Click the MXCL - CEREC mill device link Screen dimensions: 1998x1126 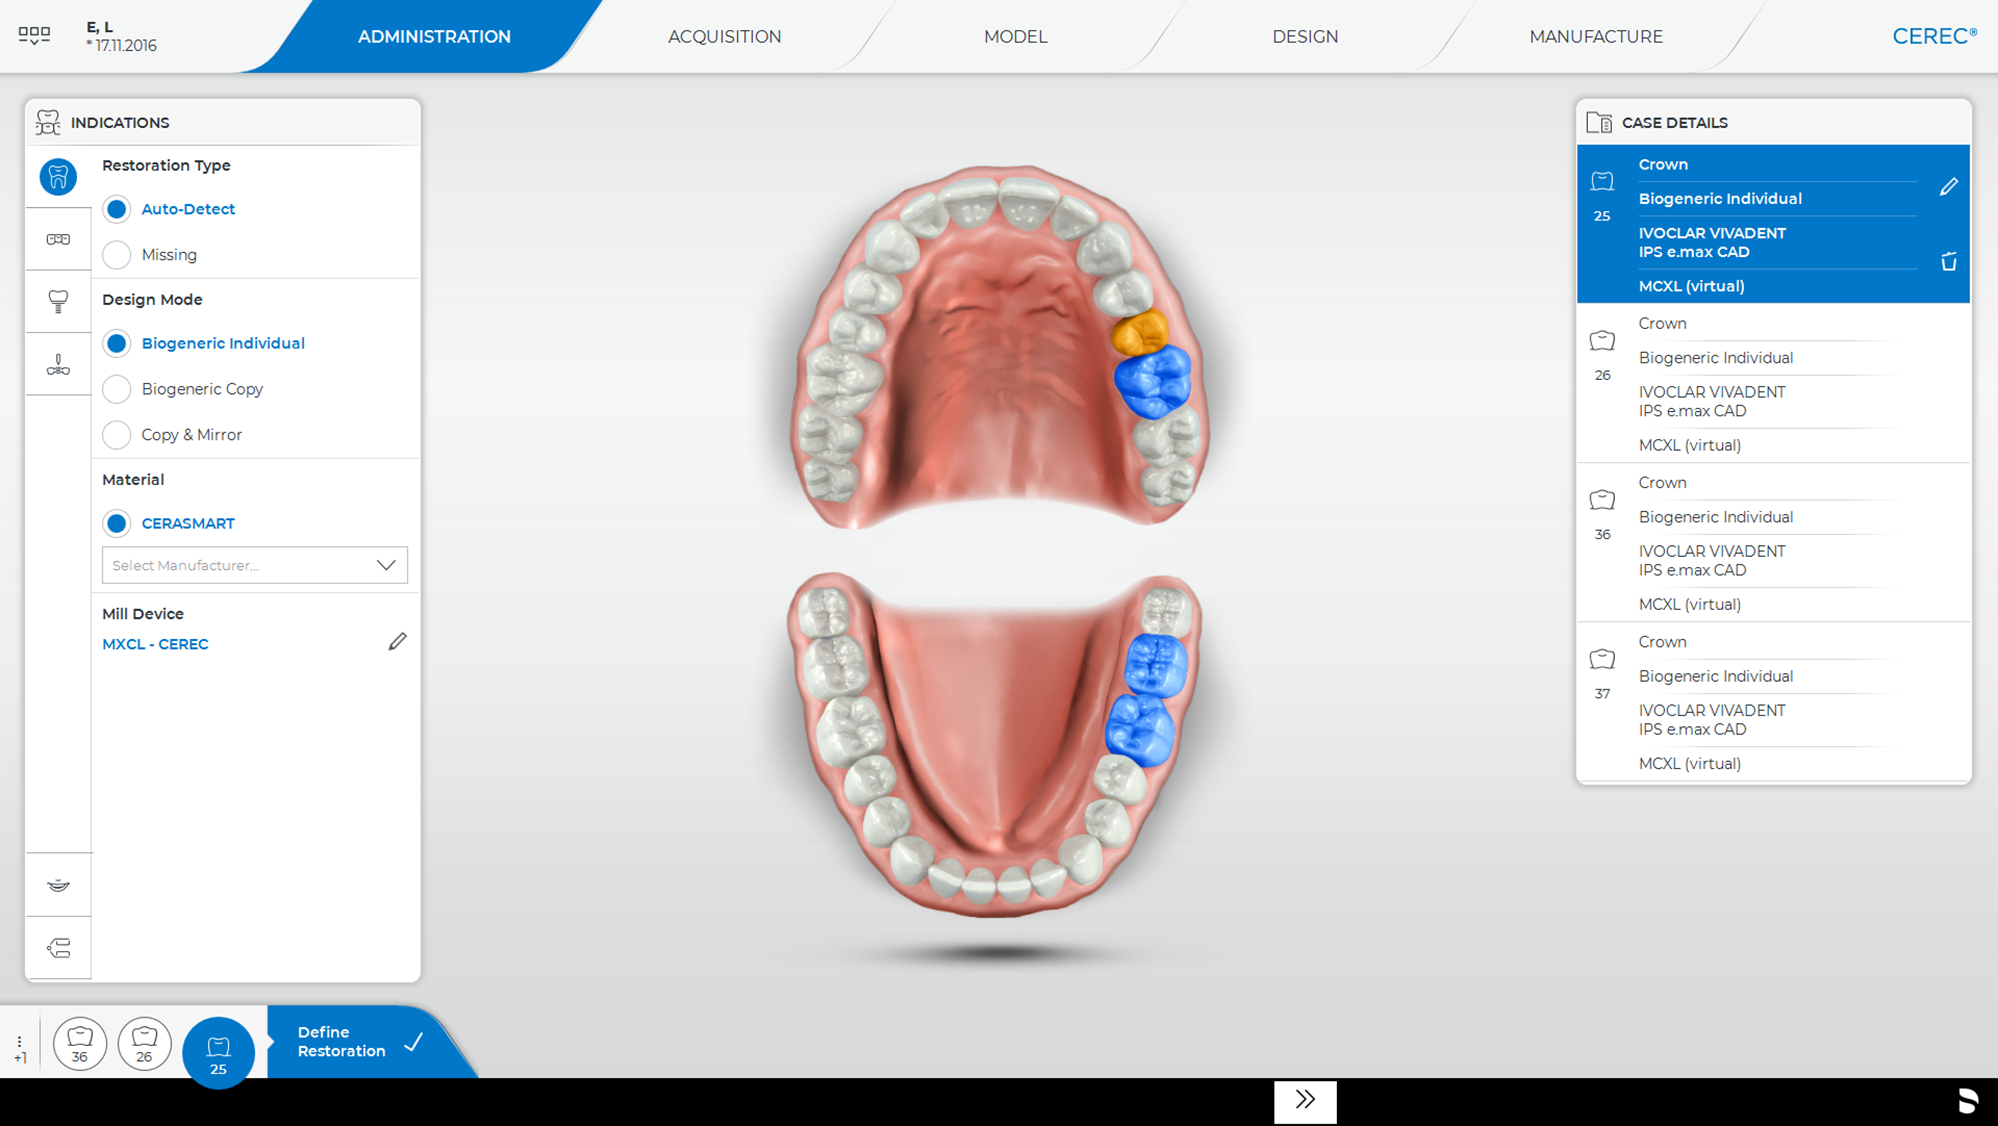155,644
